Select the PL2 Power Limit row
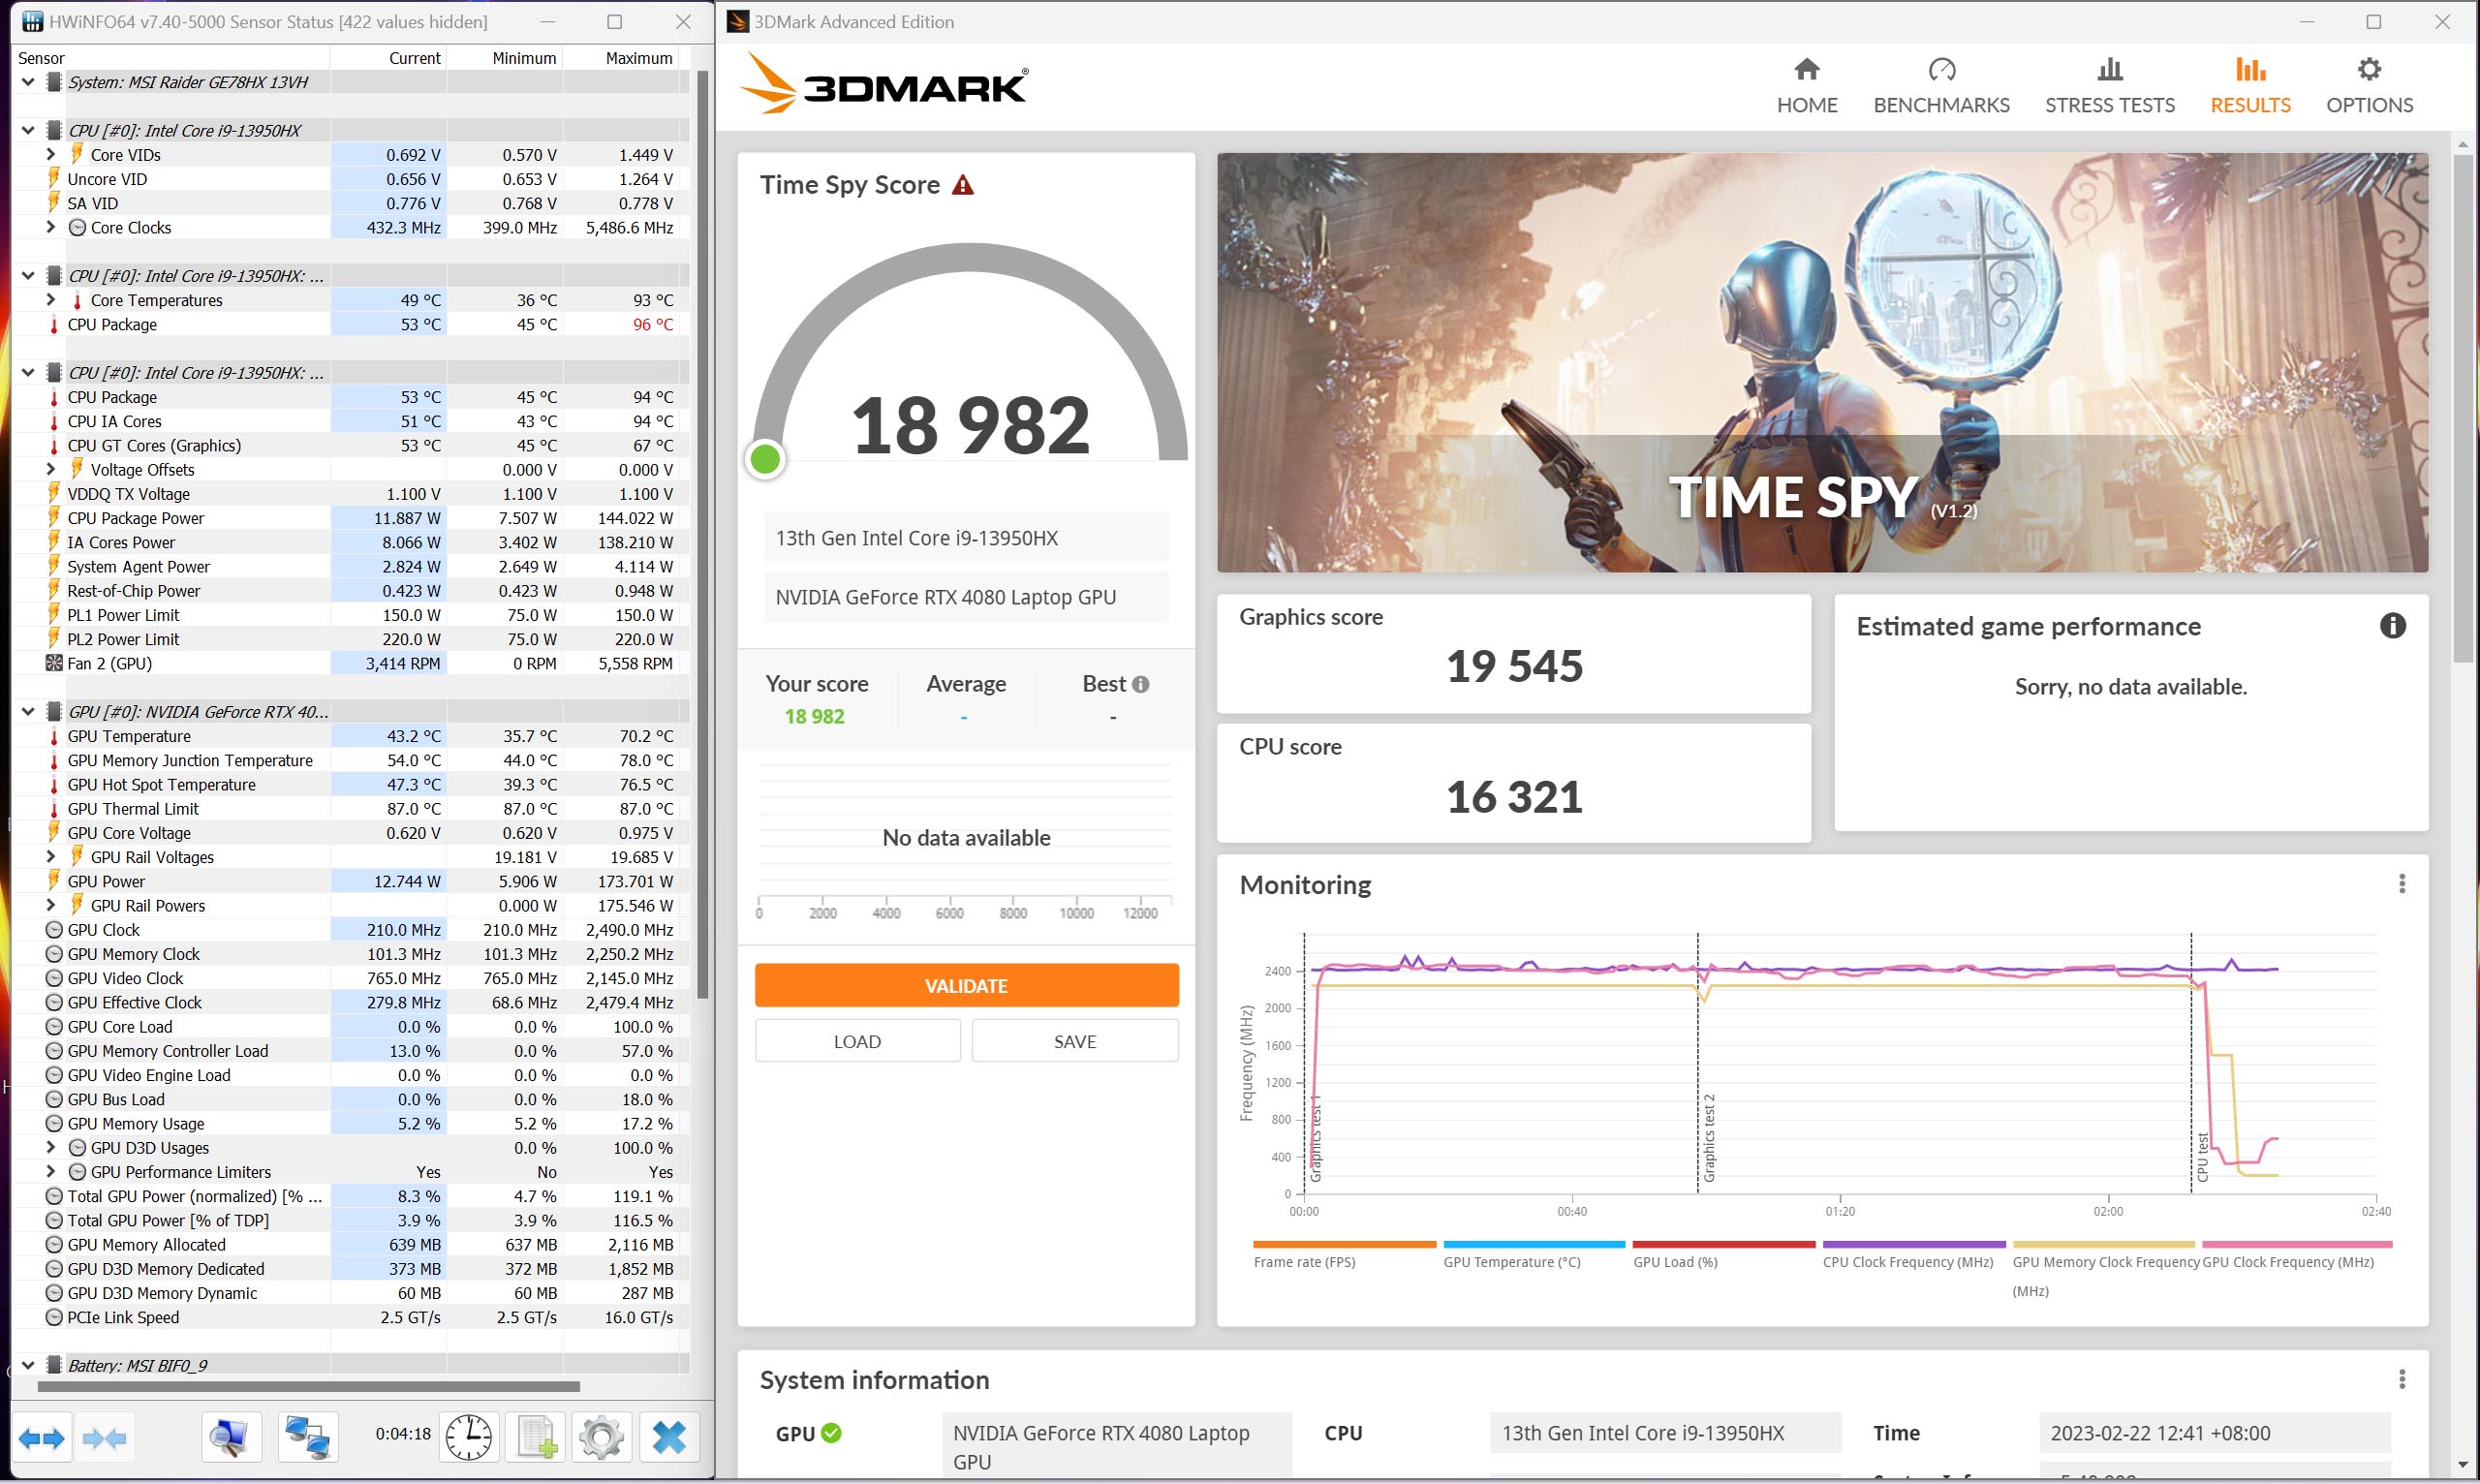 350,639
